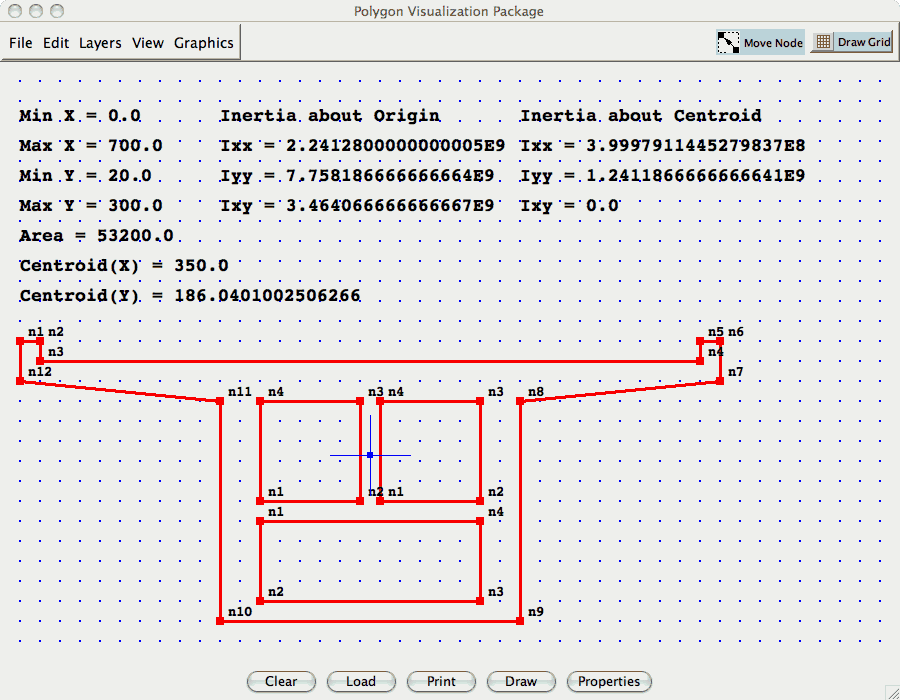Click the "Max Y = 300.0" text

(x=91, y=205)
